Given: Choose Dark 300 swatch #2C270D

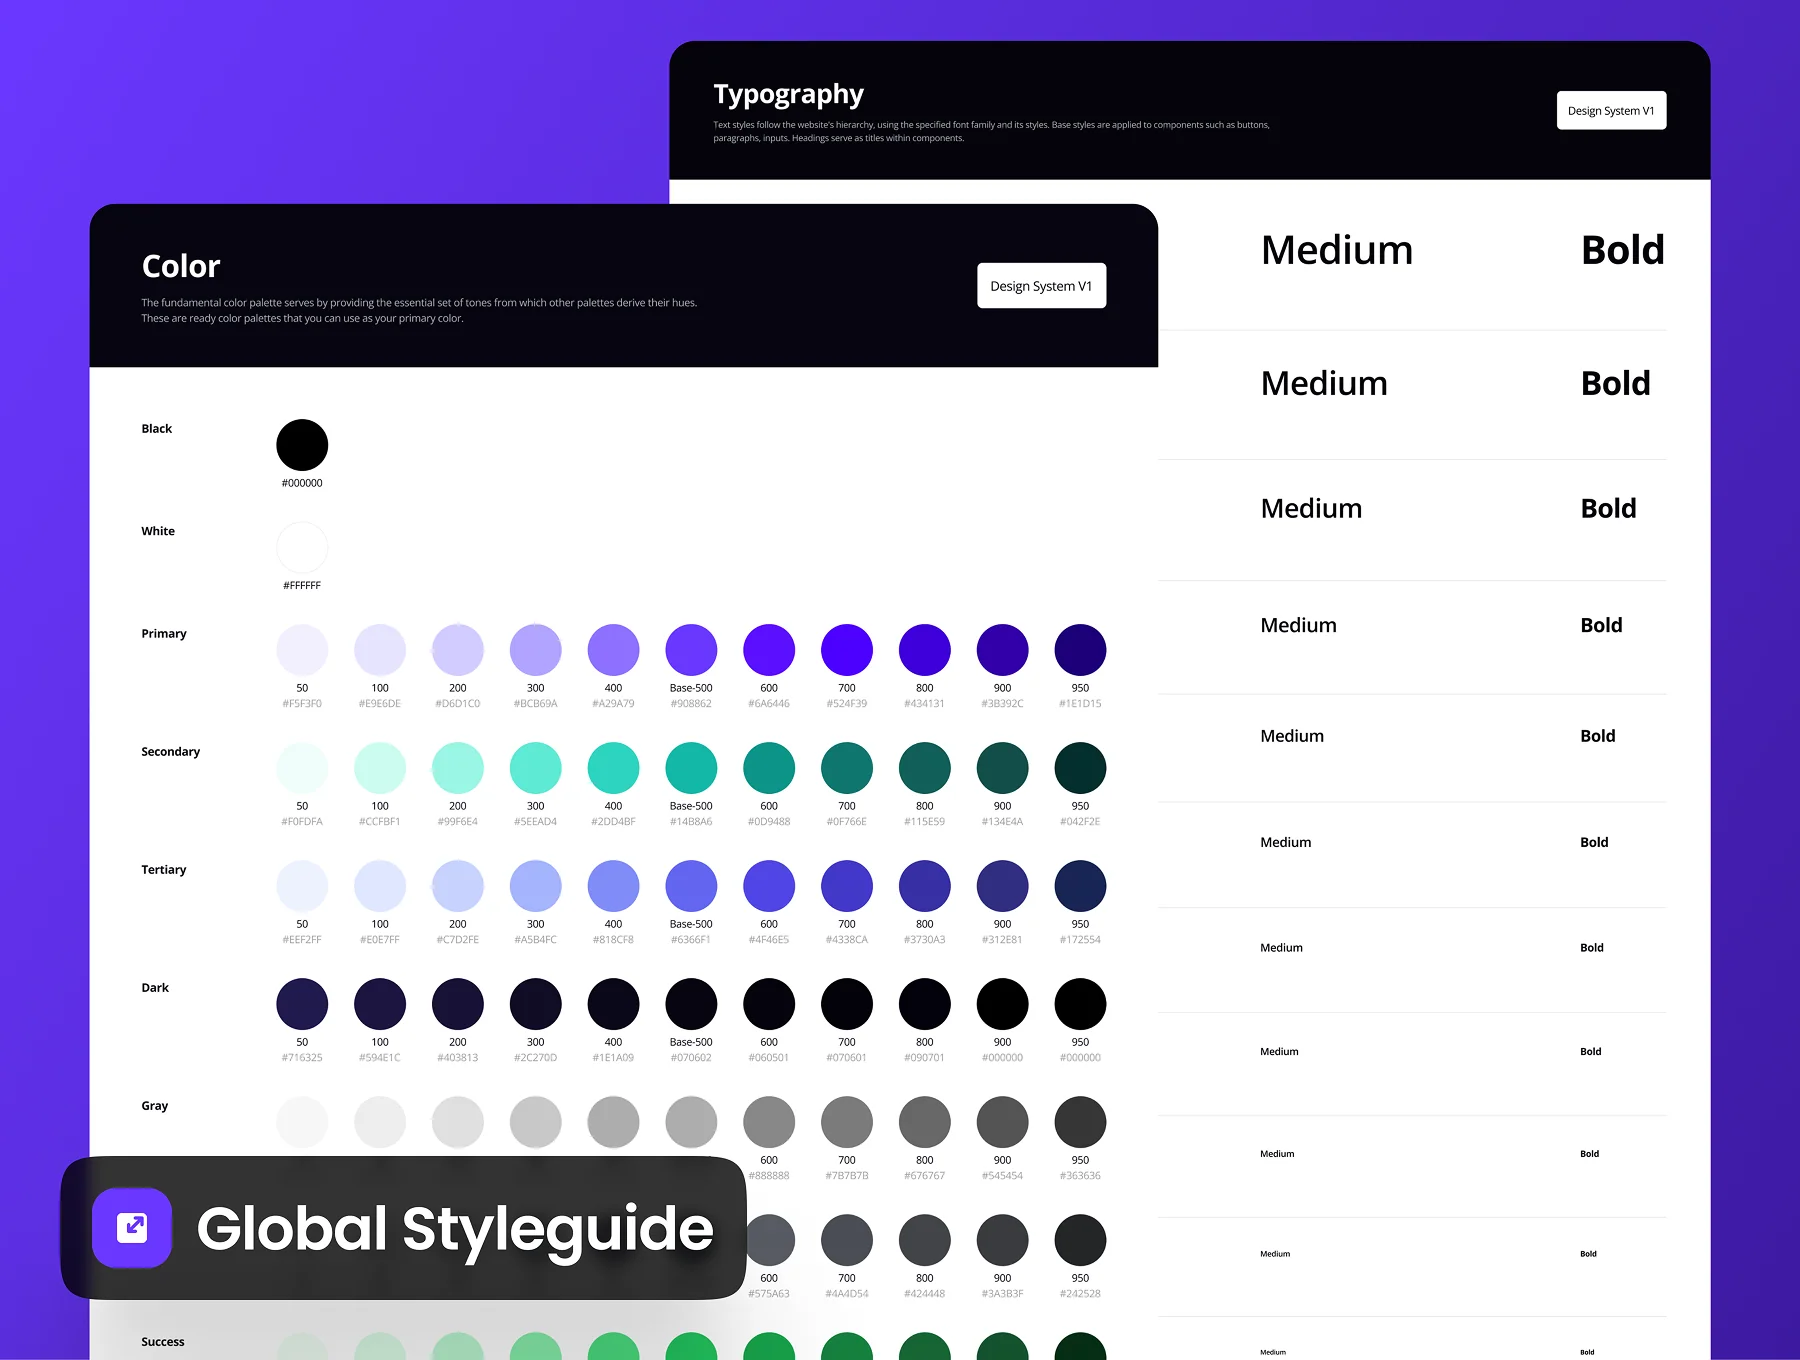Looking at the screenshot, I should (536, 1004).
